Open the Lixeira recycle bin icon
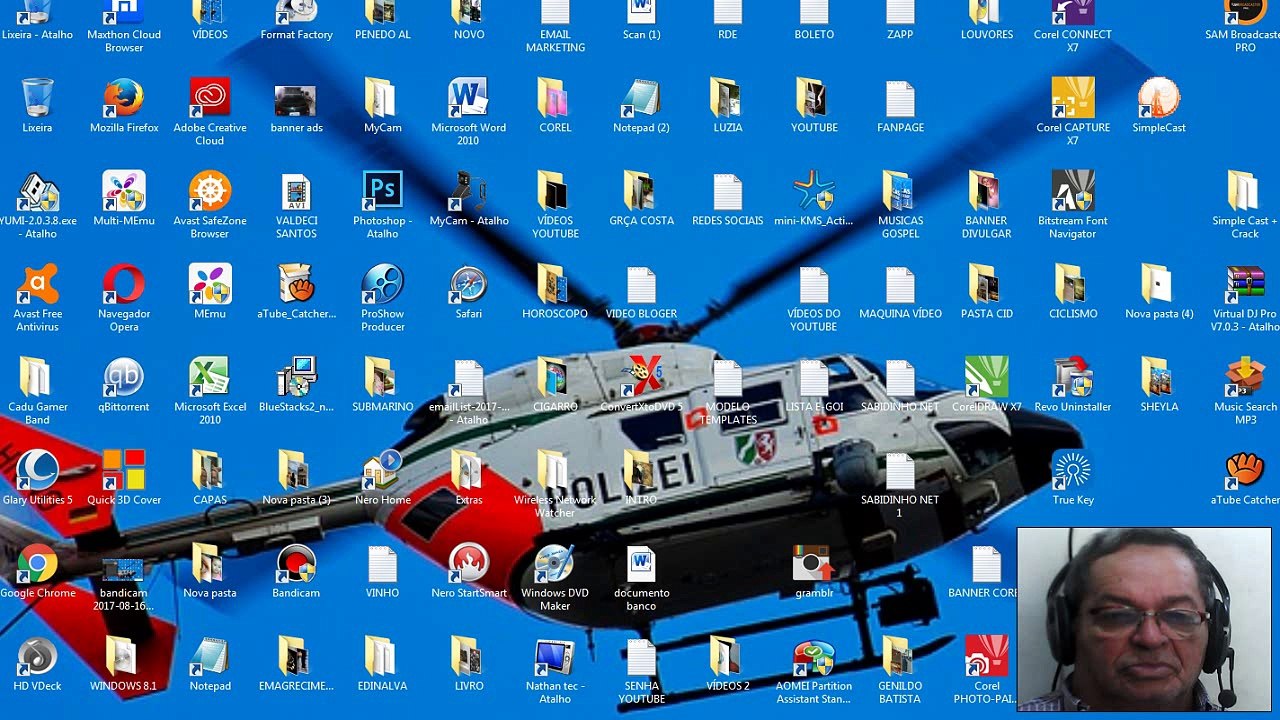 pyautogui.click(x=38, y=99)
